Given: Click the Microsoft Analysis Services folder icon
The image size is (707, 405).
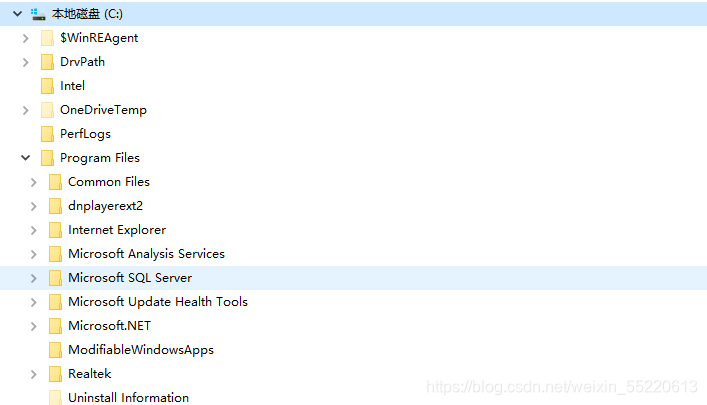Looking at the screenshot, I should (55, 254).
